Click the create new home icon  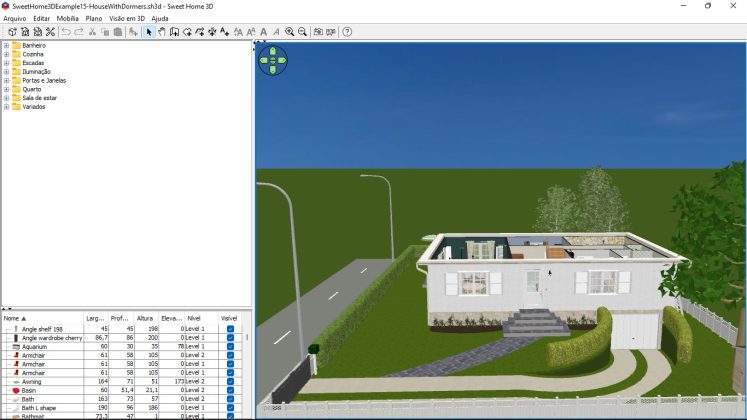click(x=12, y=32)
